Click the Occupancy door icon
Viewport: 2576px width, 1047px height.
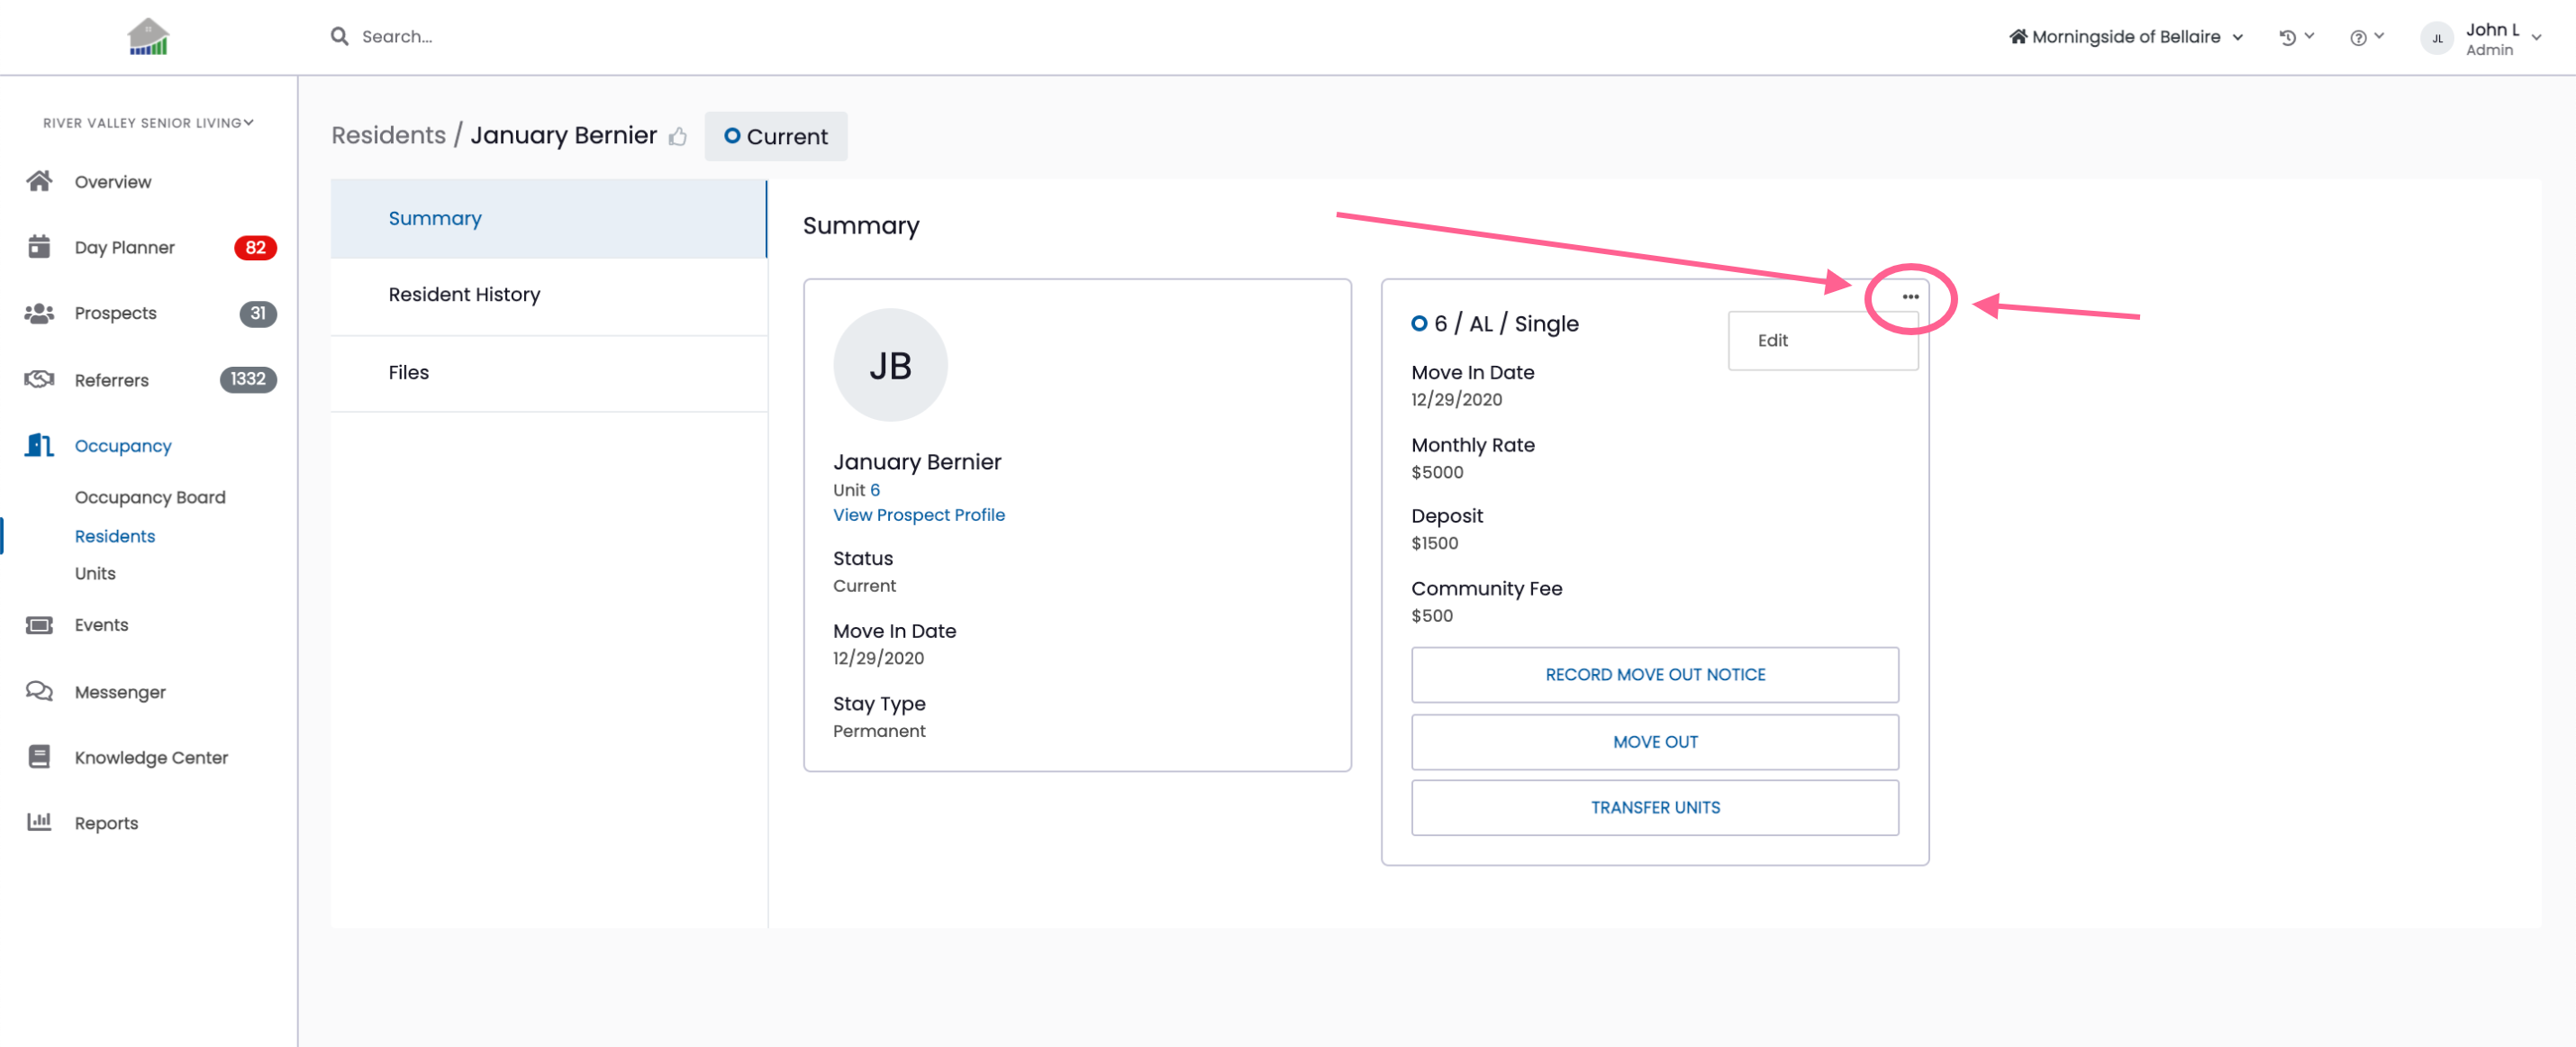click(x=39, y=445)
